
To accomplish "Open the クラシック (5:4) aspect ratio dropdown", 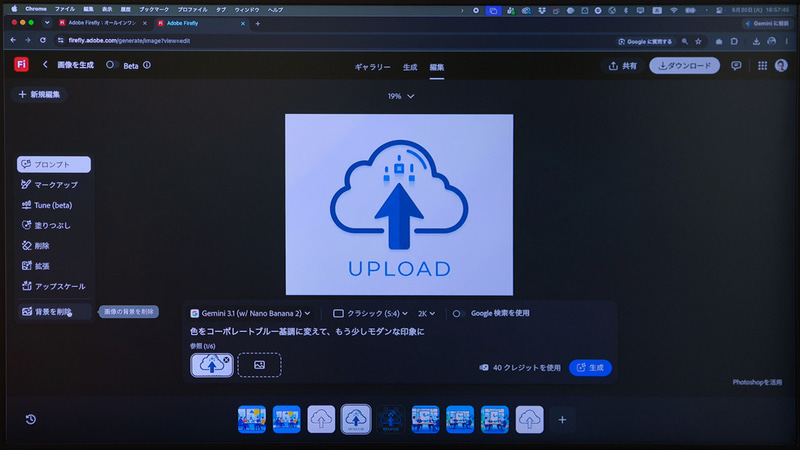I will click(370, 313).
